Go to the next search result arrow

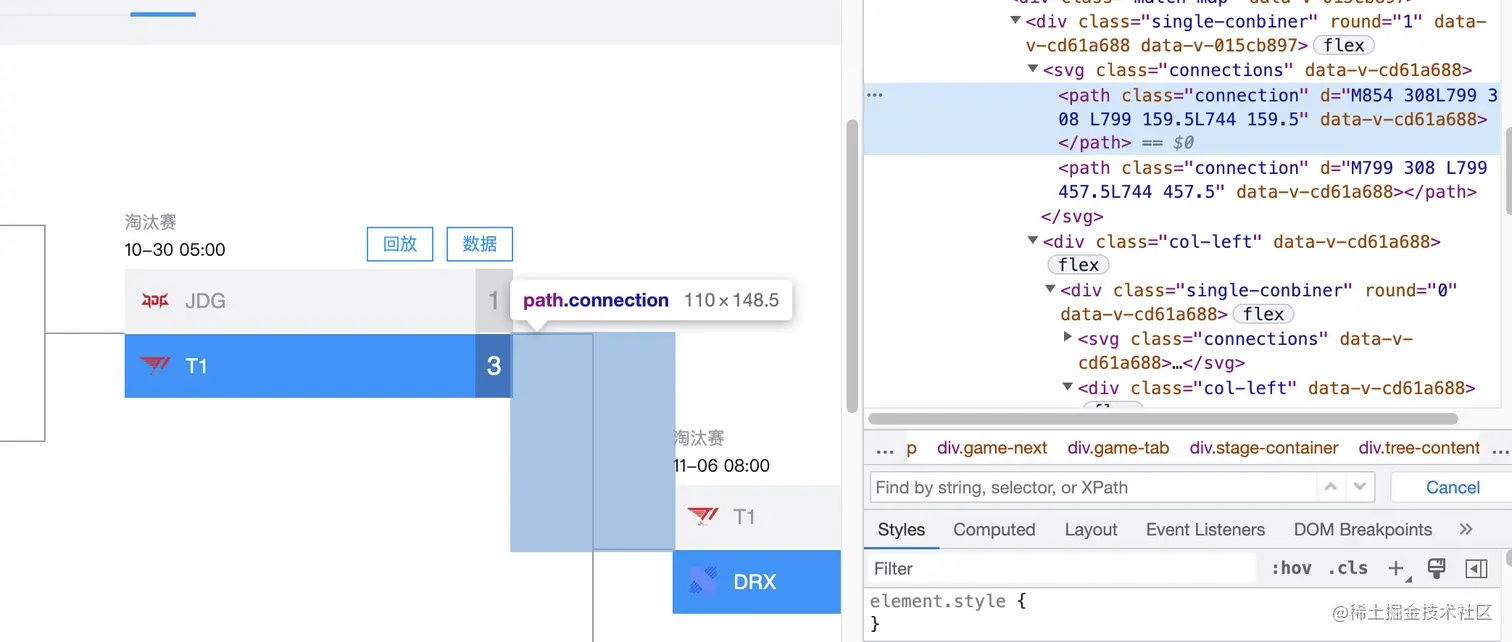click(x=1359, y=487)
